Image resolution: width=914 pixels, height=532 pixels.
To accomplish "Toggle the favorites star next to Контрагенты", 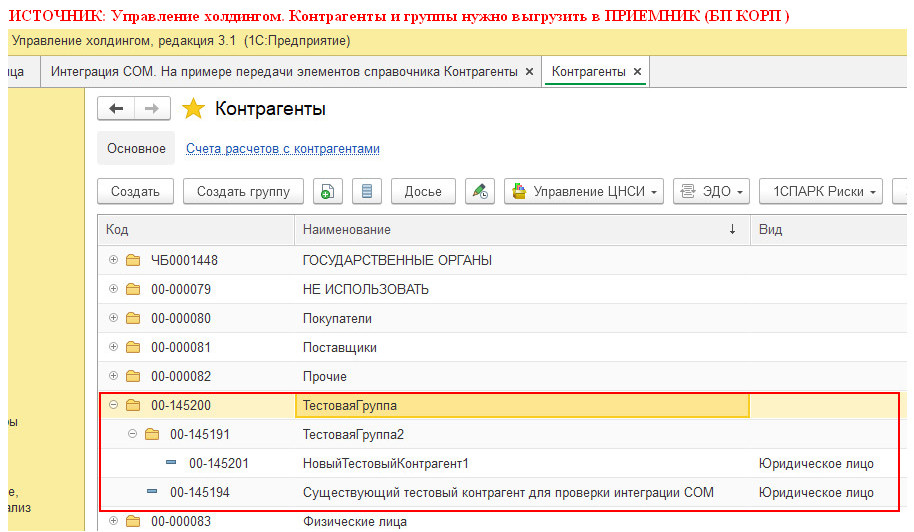I will pyautogui.click(x=194, y=109).
